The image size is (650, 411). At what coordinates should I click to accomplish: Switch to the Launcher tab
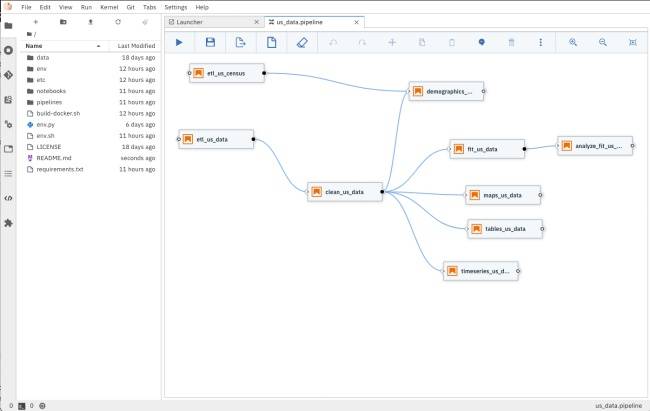point(213,22)
